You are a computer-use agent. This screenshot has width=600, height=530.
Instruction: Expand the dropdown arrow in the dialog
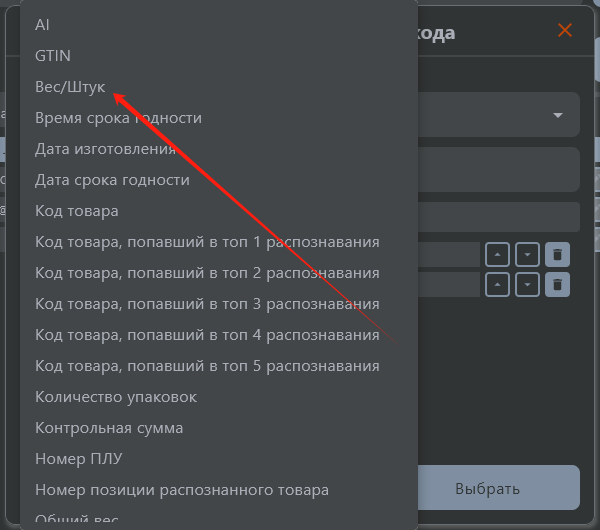[558, 115]
